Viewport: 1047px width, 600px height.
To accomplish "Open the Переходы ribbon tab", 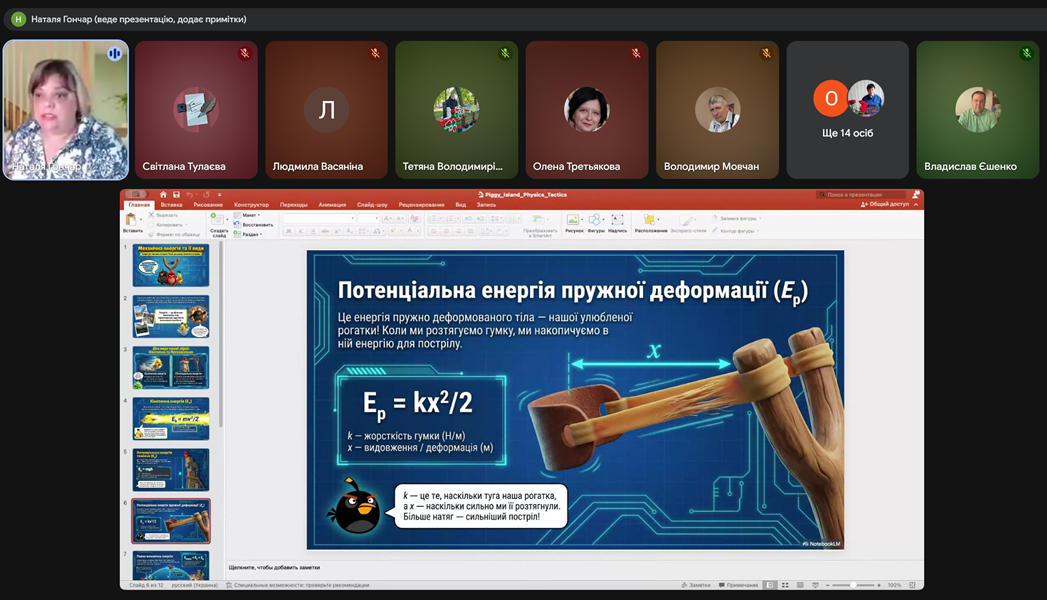I will (x=294, y=204).
